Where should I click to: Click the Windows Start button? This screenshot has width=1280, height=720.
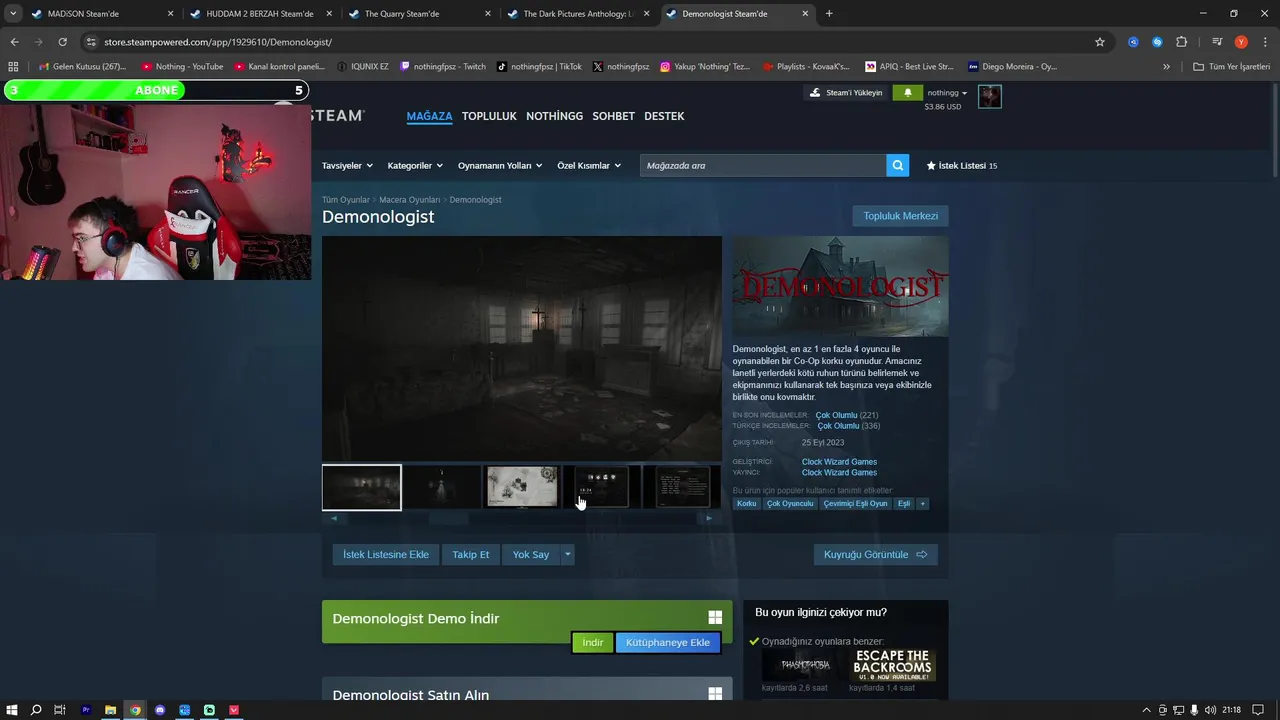coord(12,710)
